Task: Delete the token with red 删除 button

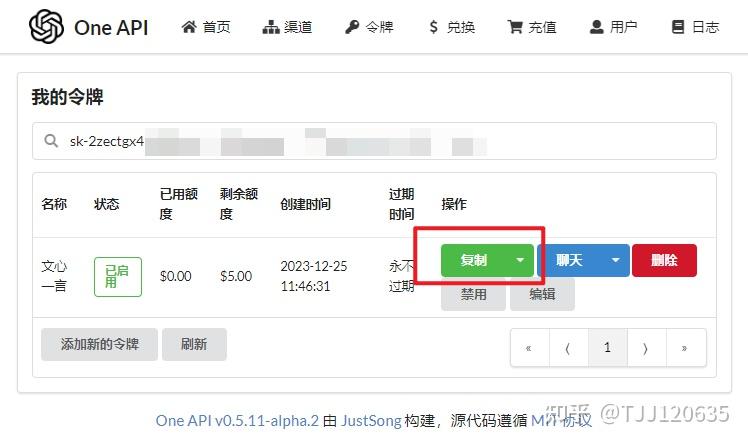Action: (x=664, y=260)
